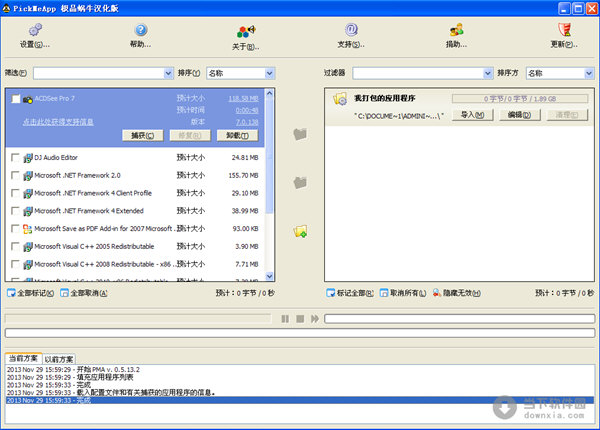Select log line 开始 PMA v. 0.5.13.2
Image resolution: width=600 pixels, height=430 pixels.
pyautogui.click(x=73, y=370)
